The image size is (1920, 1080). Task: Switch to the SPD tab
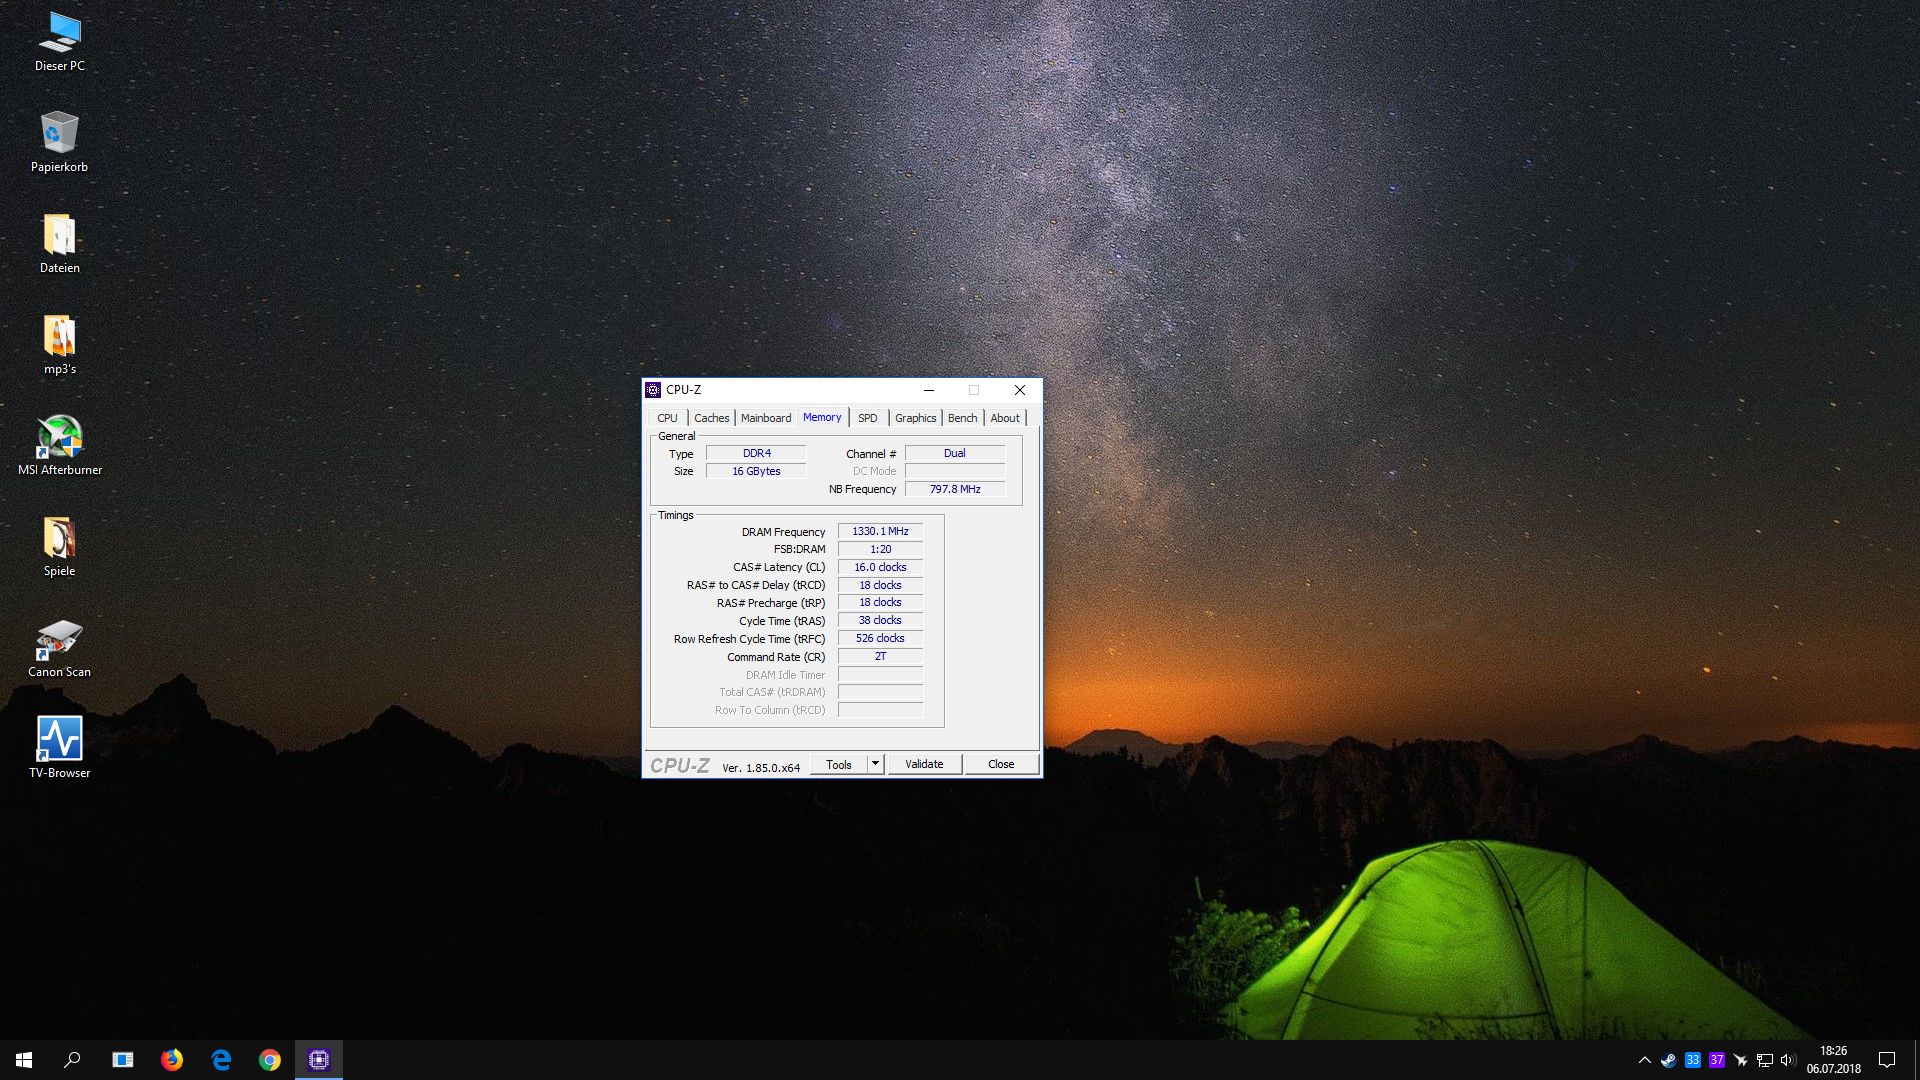(x=867, y=418)
